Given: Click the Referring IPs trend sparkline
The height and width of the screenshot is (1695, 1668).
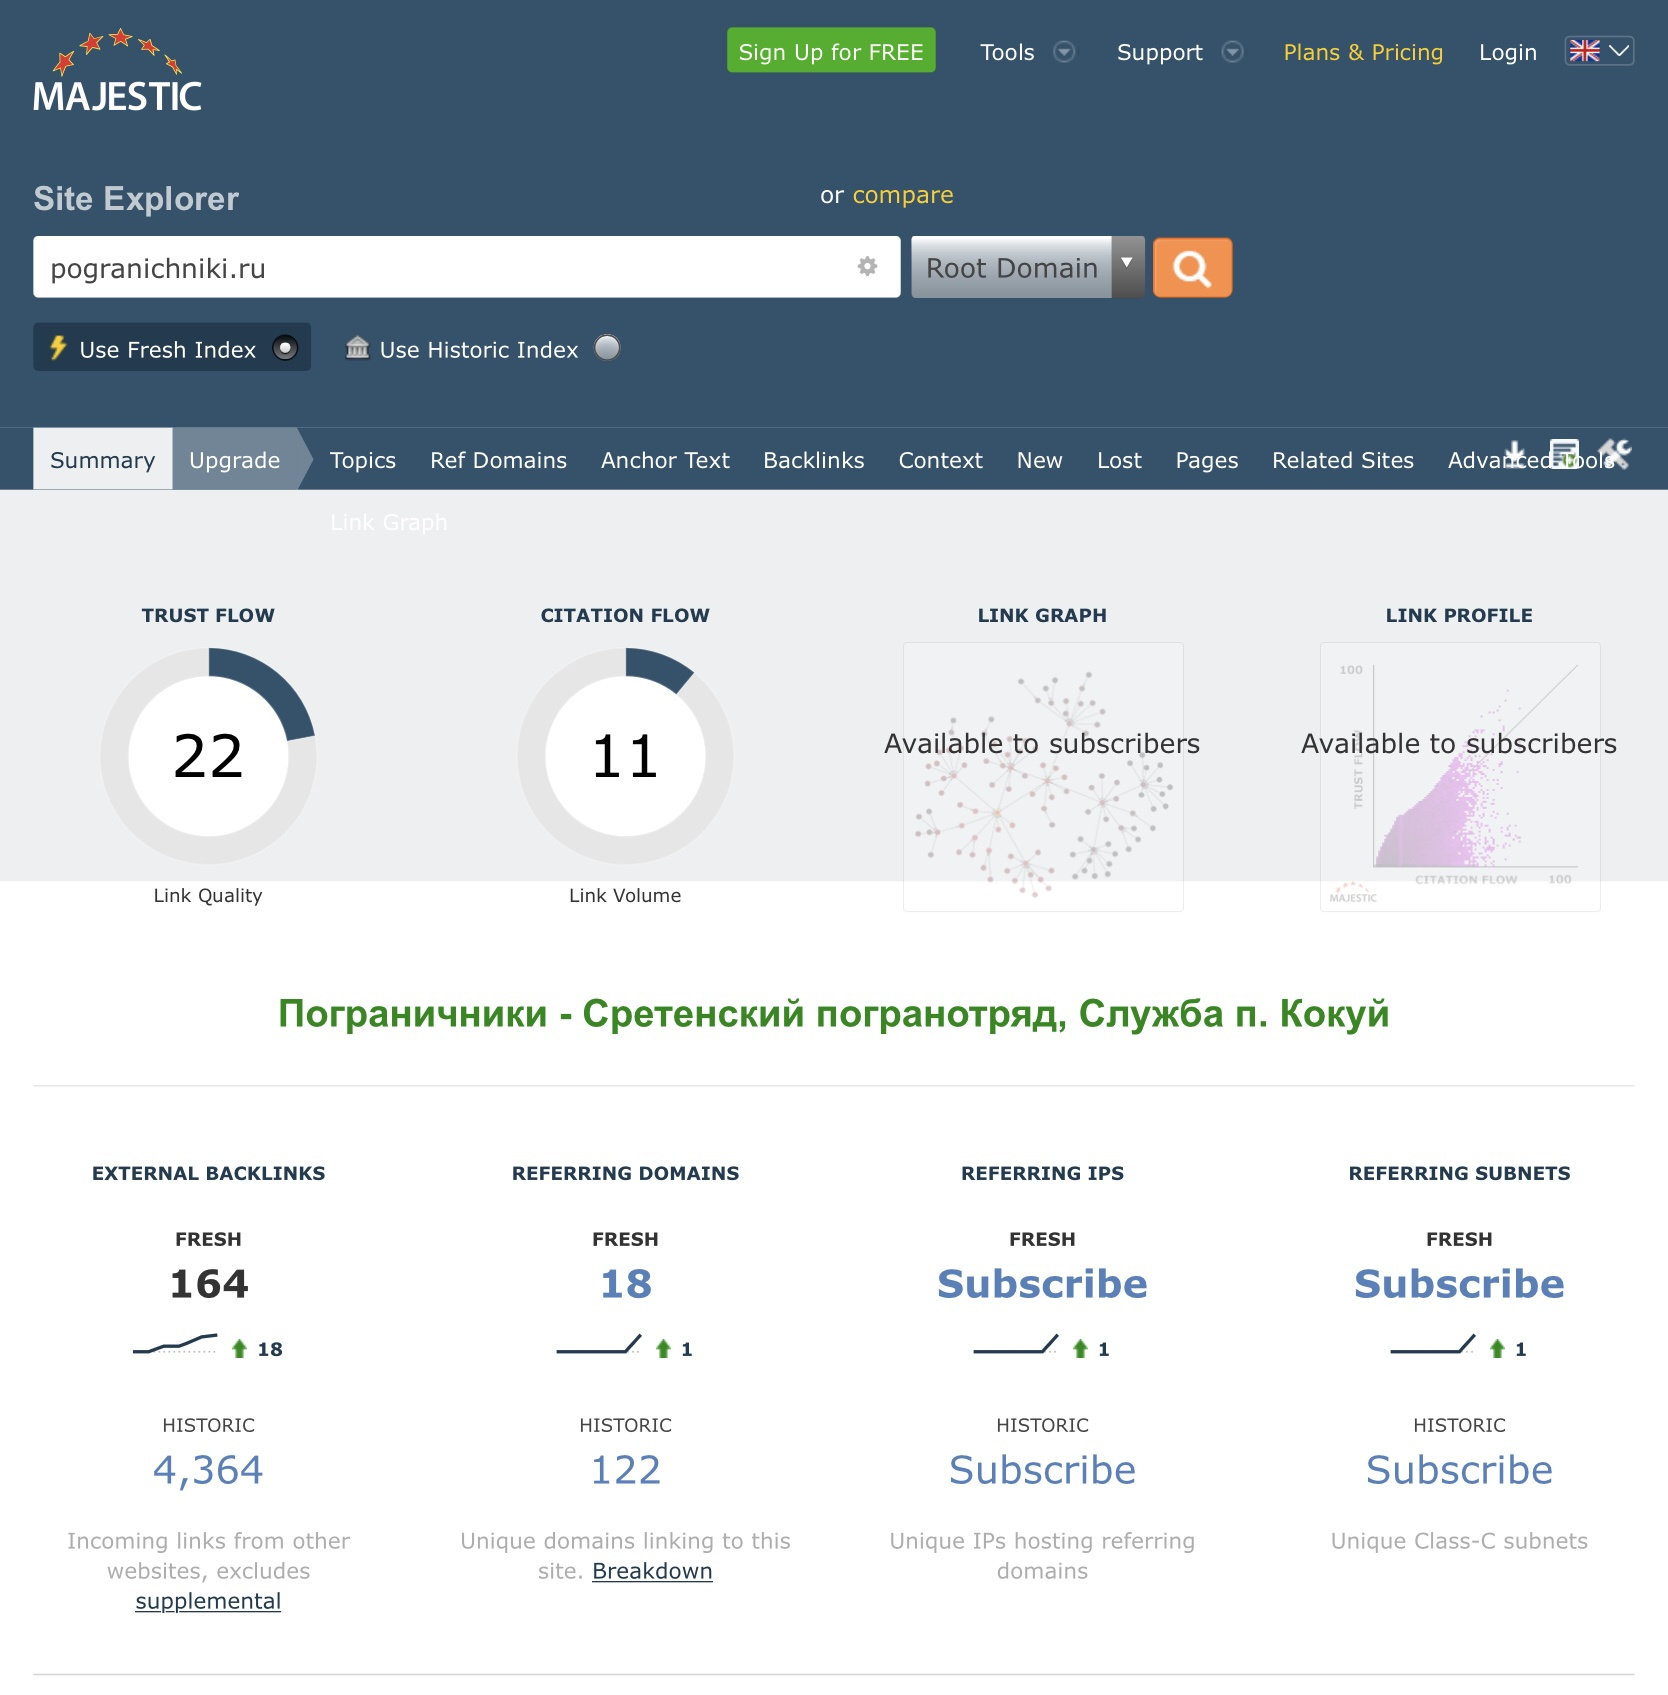Looking at the screenshot, I should [1016, 1344].
